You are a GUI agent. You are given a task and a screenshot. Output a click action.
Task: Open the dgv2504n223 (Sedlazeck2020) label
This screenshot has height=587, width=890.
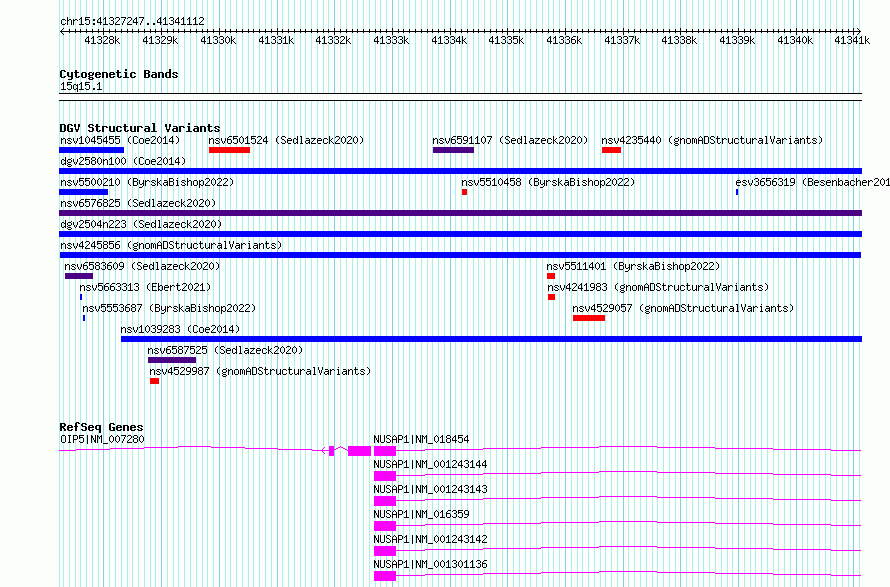click(x=141, y=224)
